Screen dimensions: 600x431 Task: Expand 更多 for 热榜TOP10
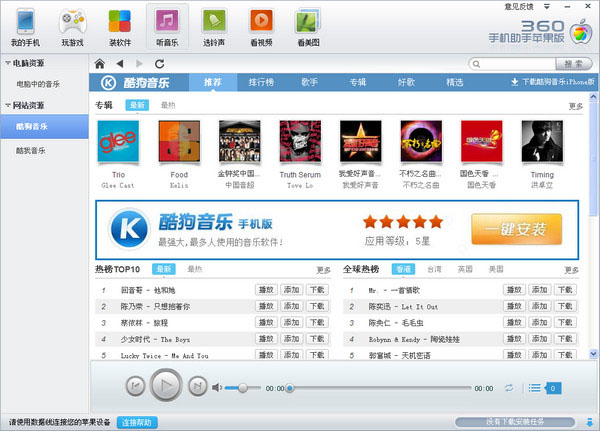point(323,270)
